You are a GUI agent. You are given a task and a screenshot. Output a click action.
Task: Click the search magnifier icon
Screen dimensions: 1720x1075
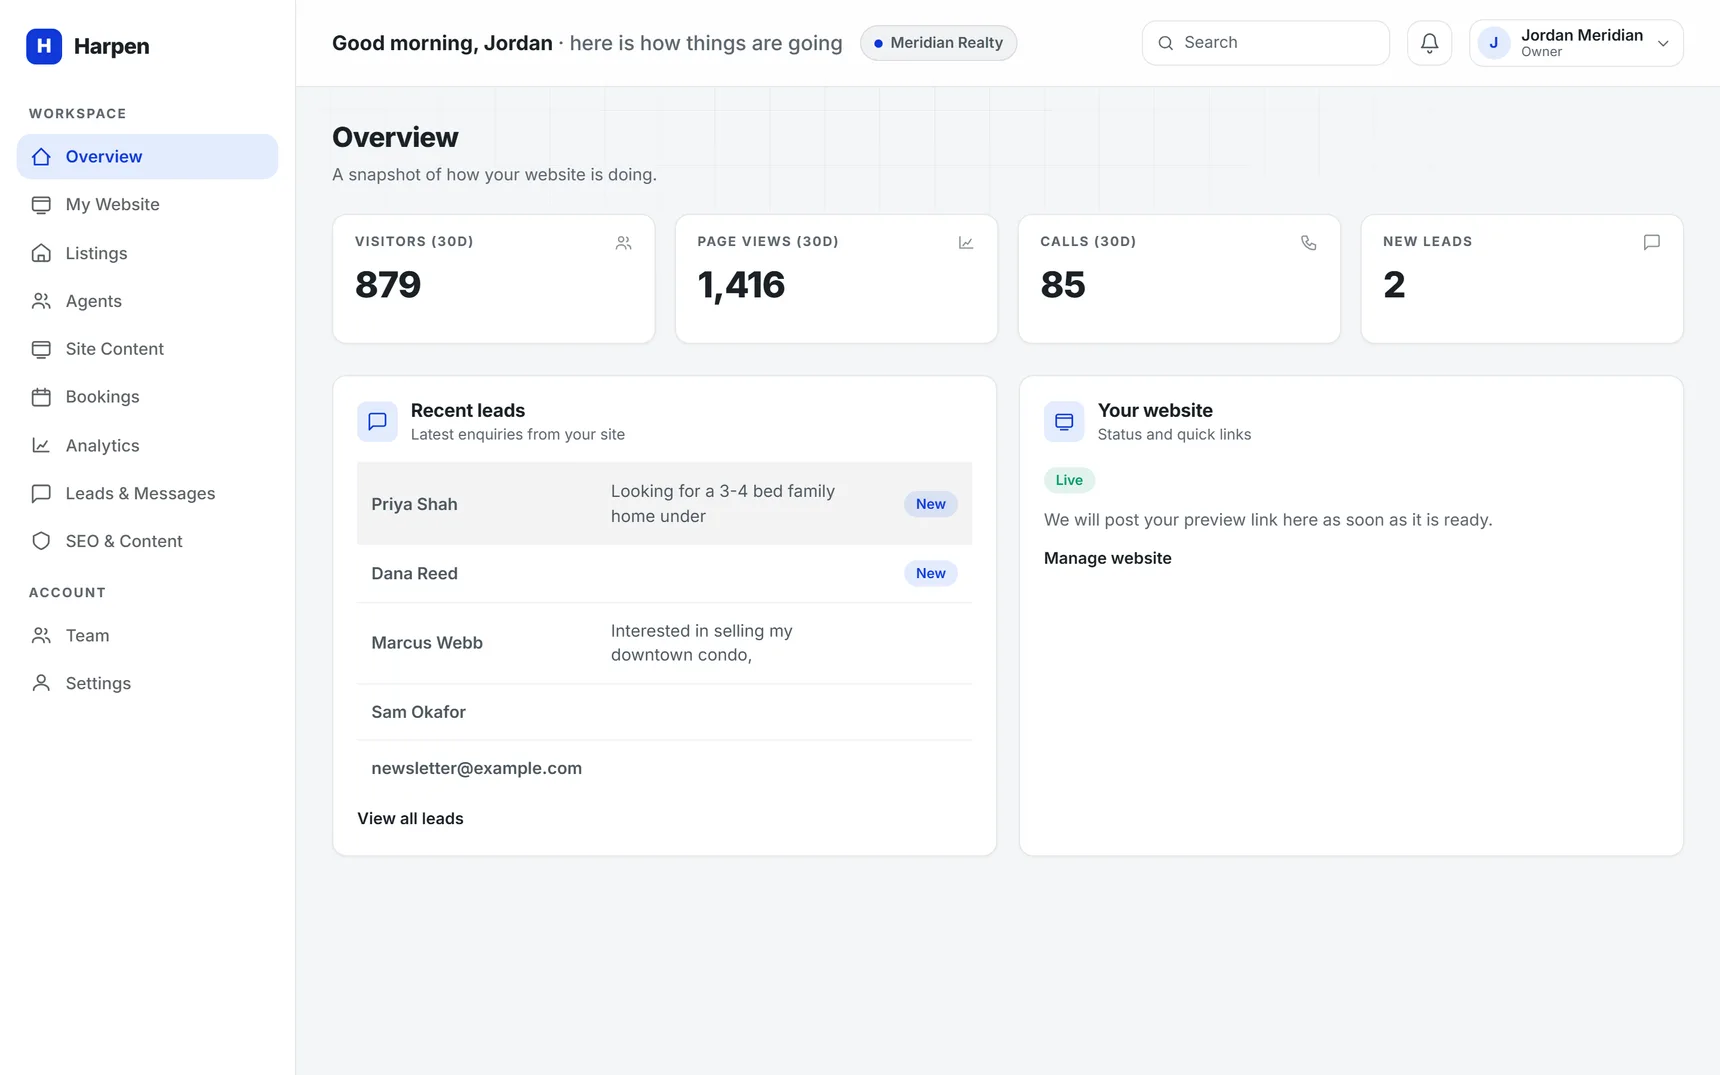click(x=1165, y=43)
